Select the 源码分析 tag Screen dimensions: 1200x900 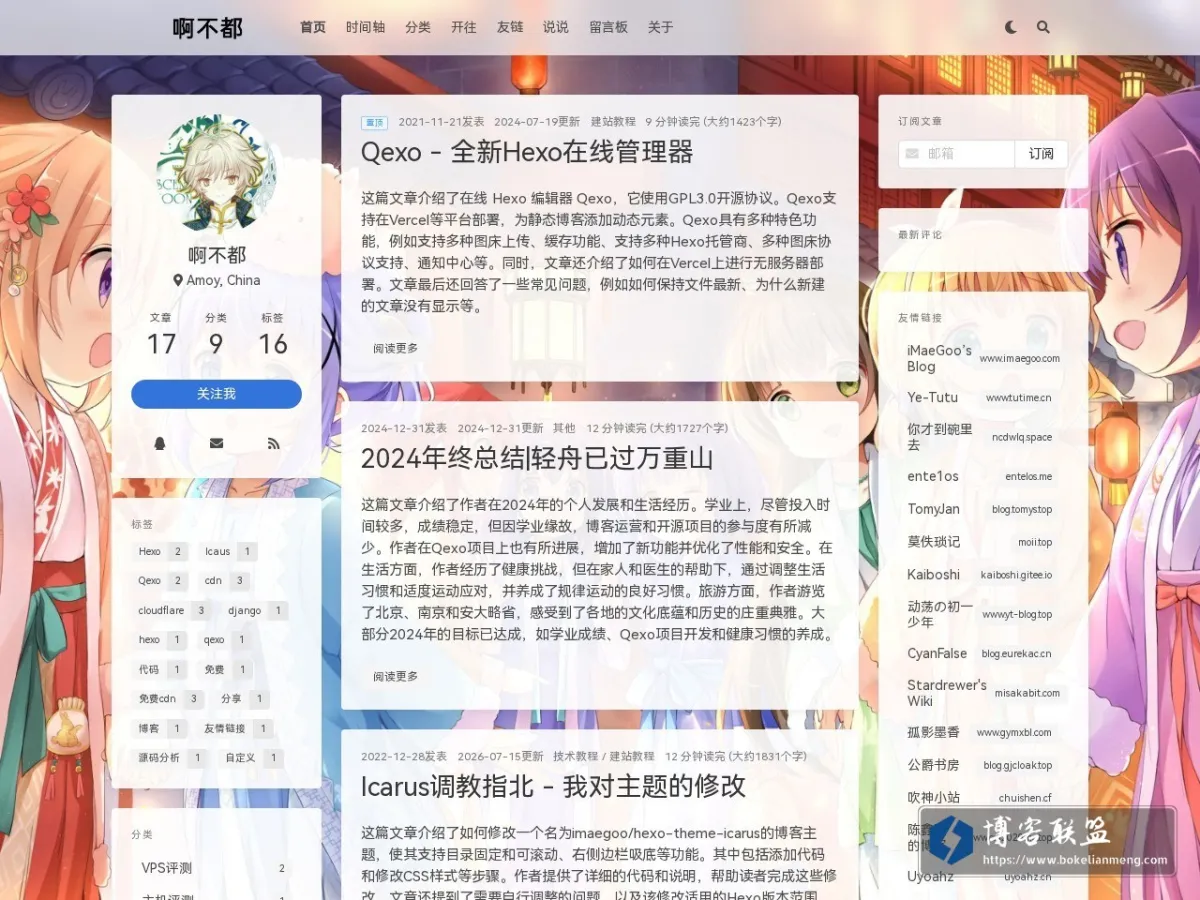171,758
